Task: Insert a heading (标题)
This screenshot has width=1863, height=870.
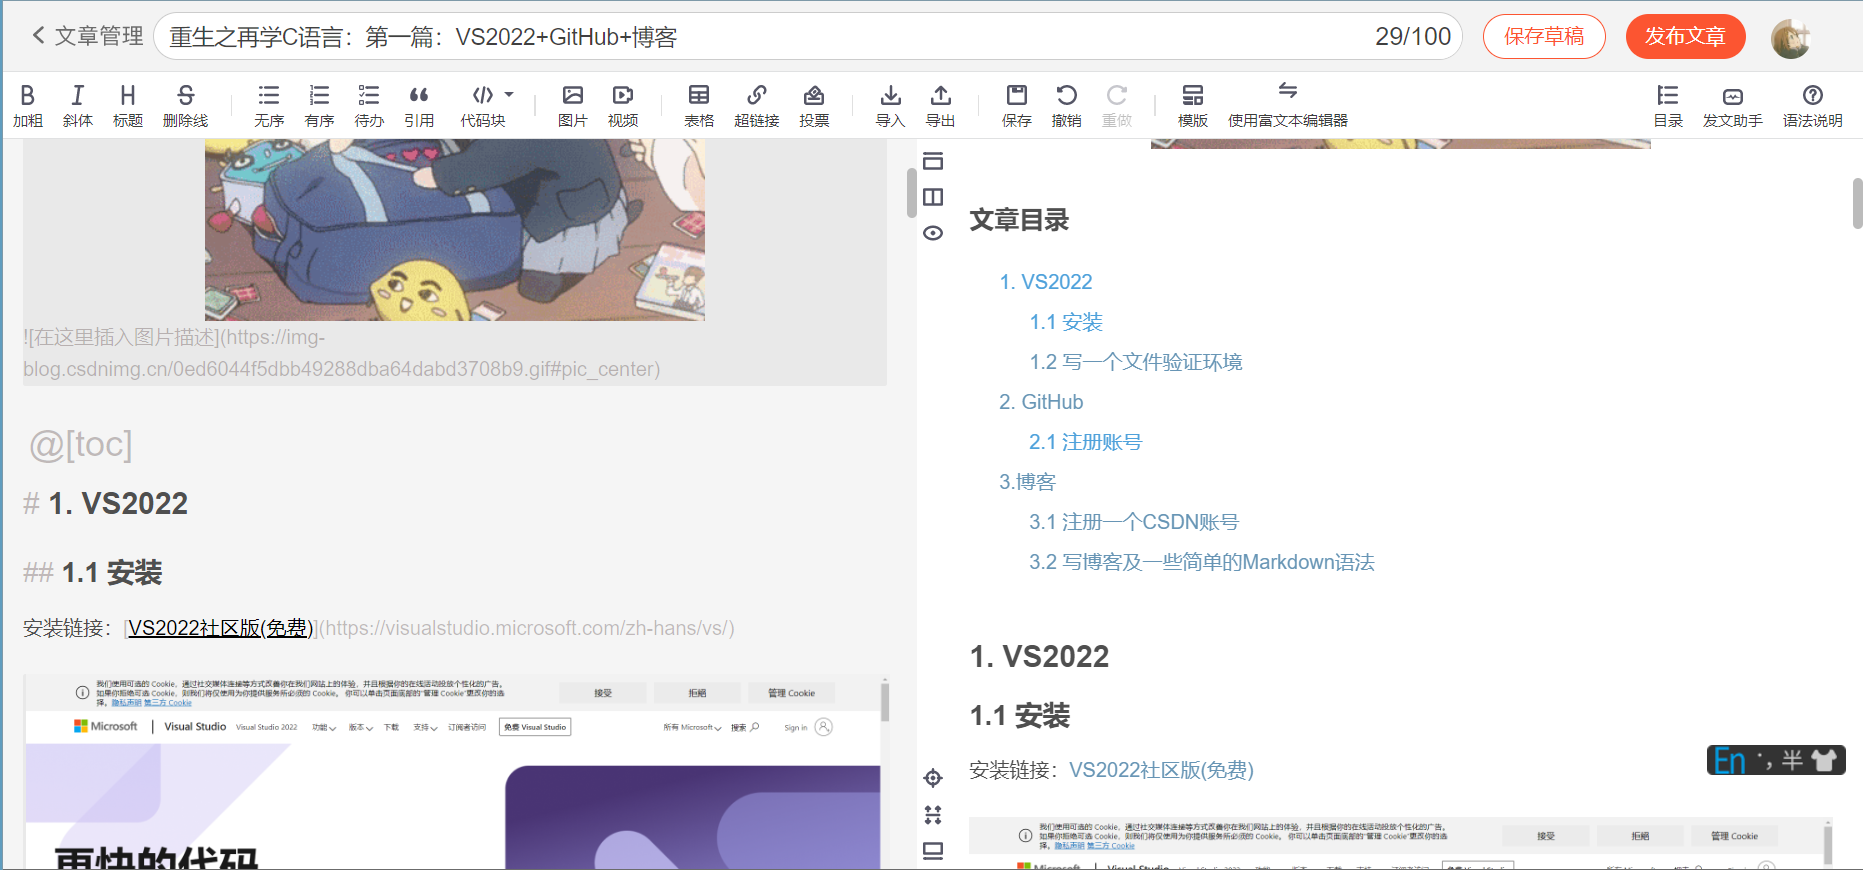Action: (128, 106)
